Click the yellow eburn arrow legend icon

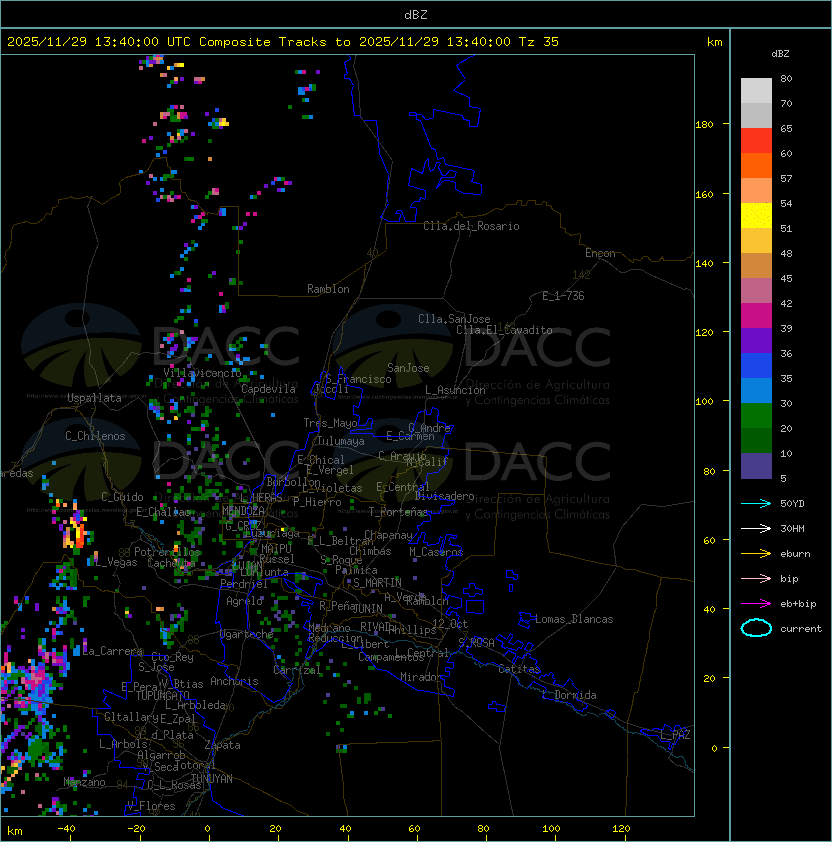click(756, 554)
